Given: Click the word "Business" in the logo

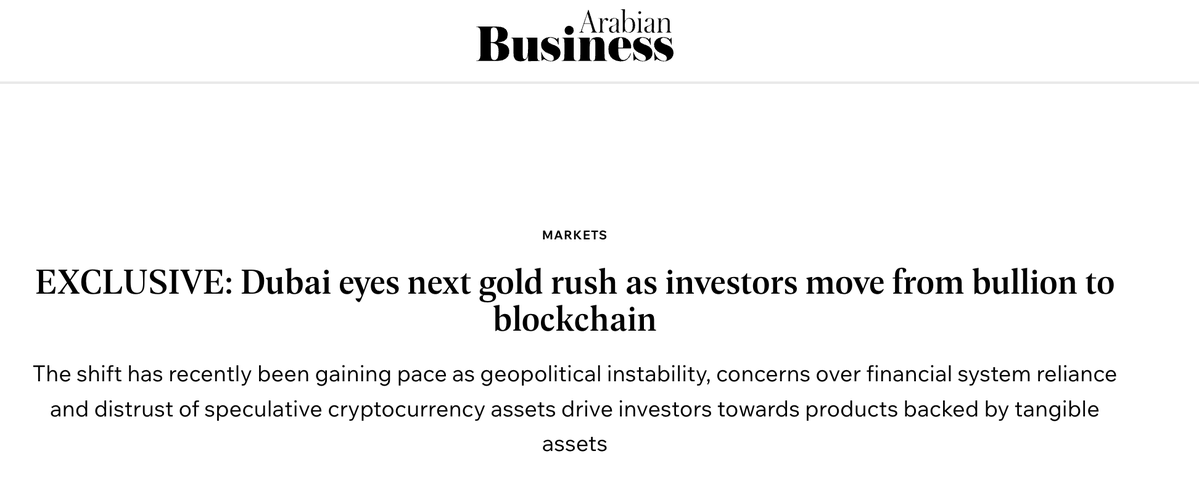Looking at the screenshot, I should (575, 46).
